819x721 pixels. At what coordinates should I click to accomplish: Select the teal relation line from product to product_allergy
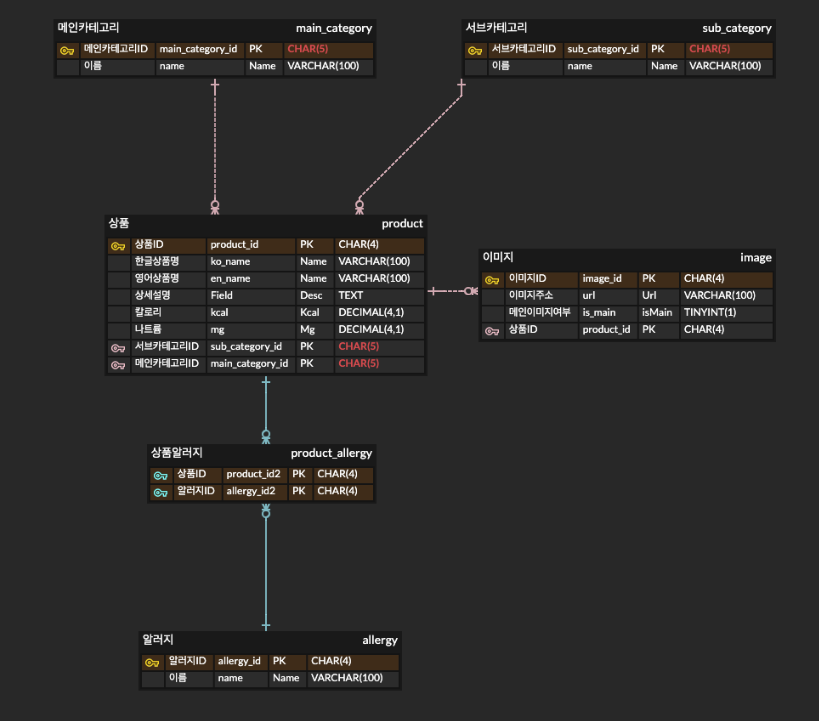coord(266,410)
